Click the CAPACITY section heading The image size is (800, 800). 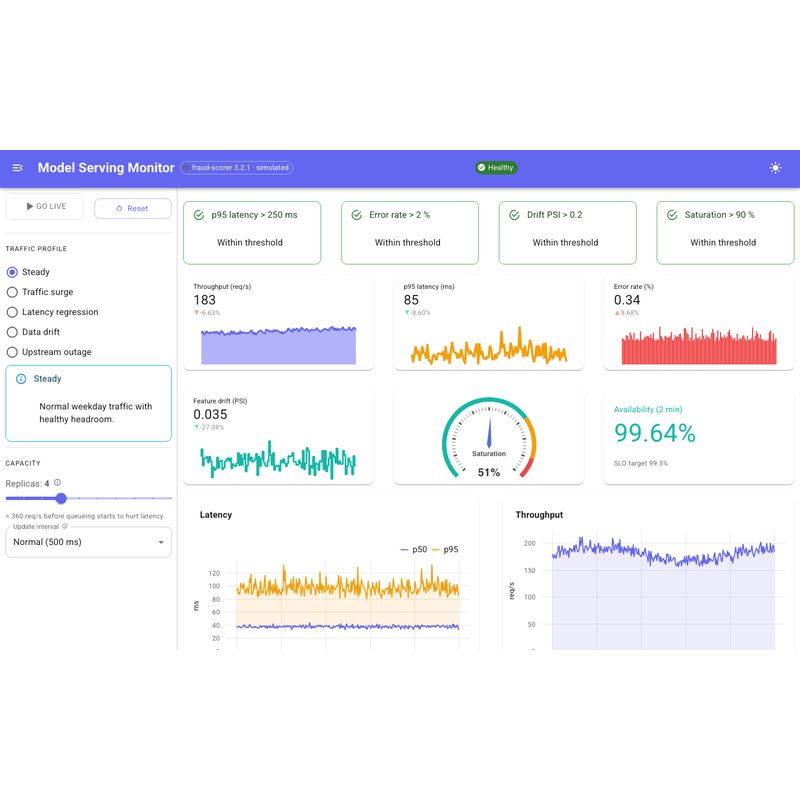pos(23,463)
